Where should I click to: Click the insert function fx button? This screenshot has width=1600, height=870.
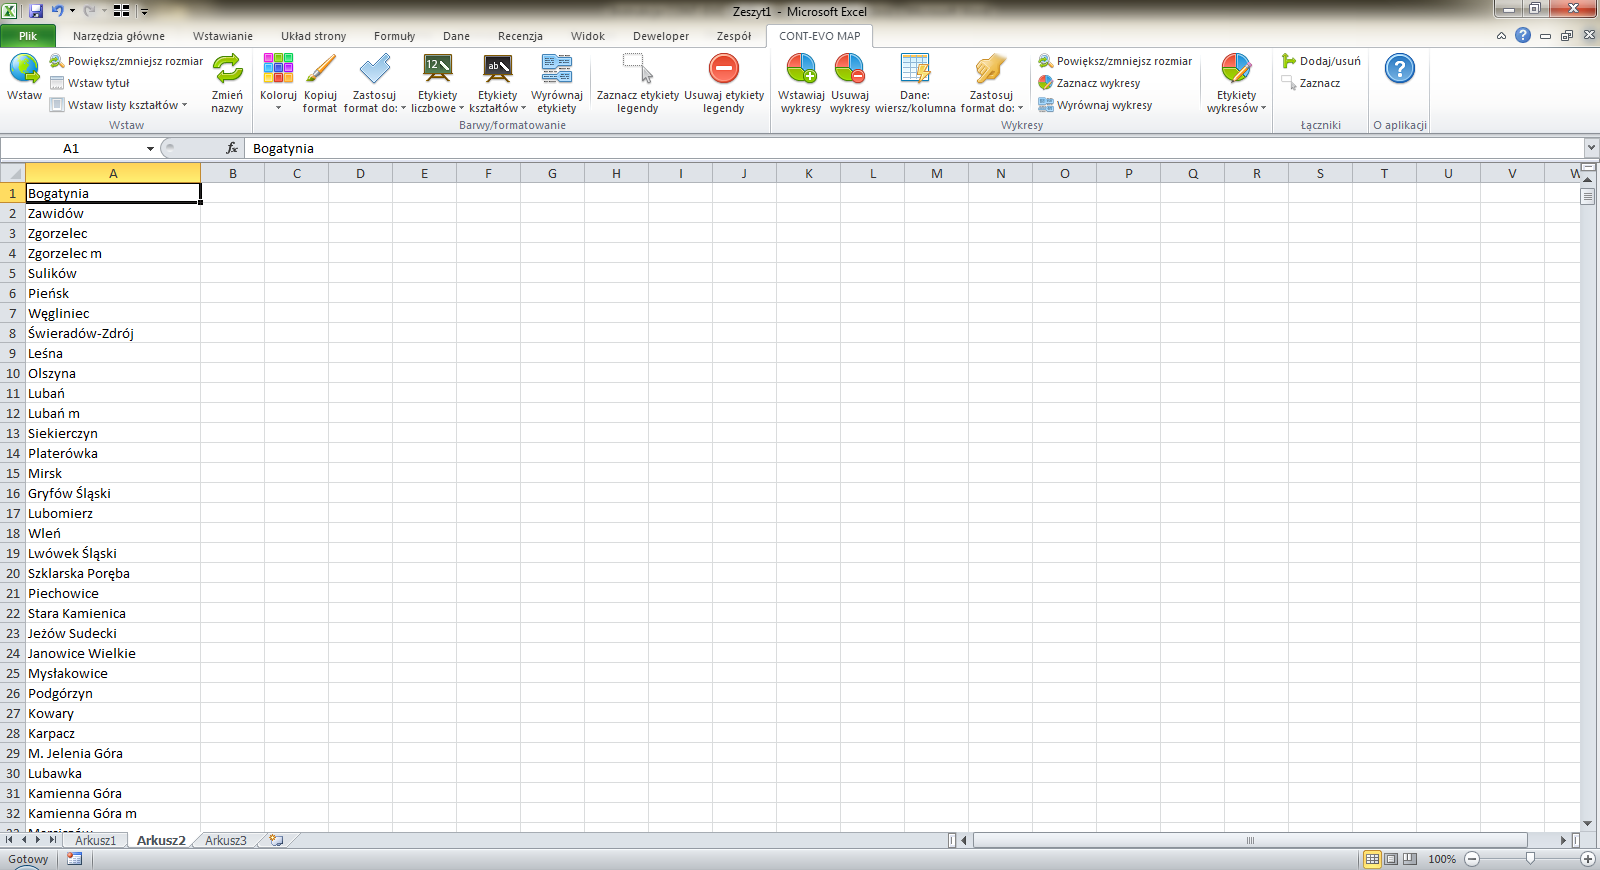point(232,148)
